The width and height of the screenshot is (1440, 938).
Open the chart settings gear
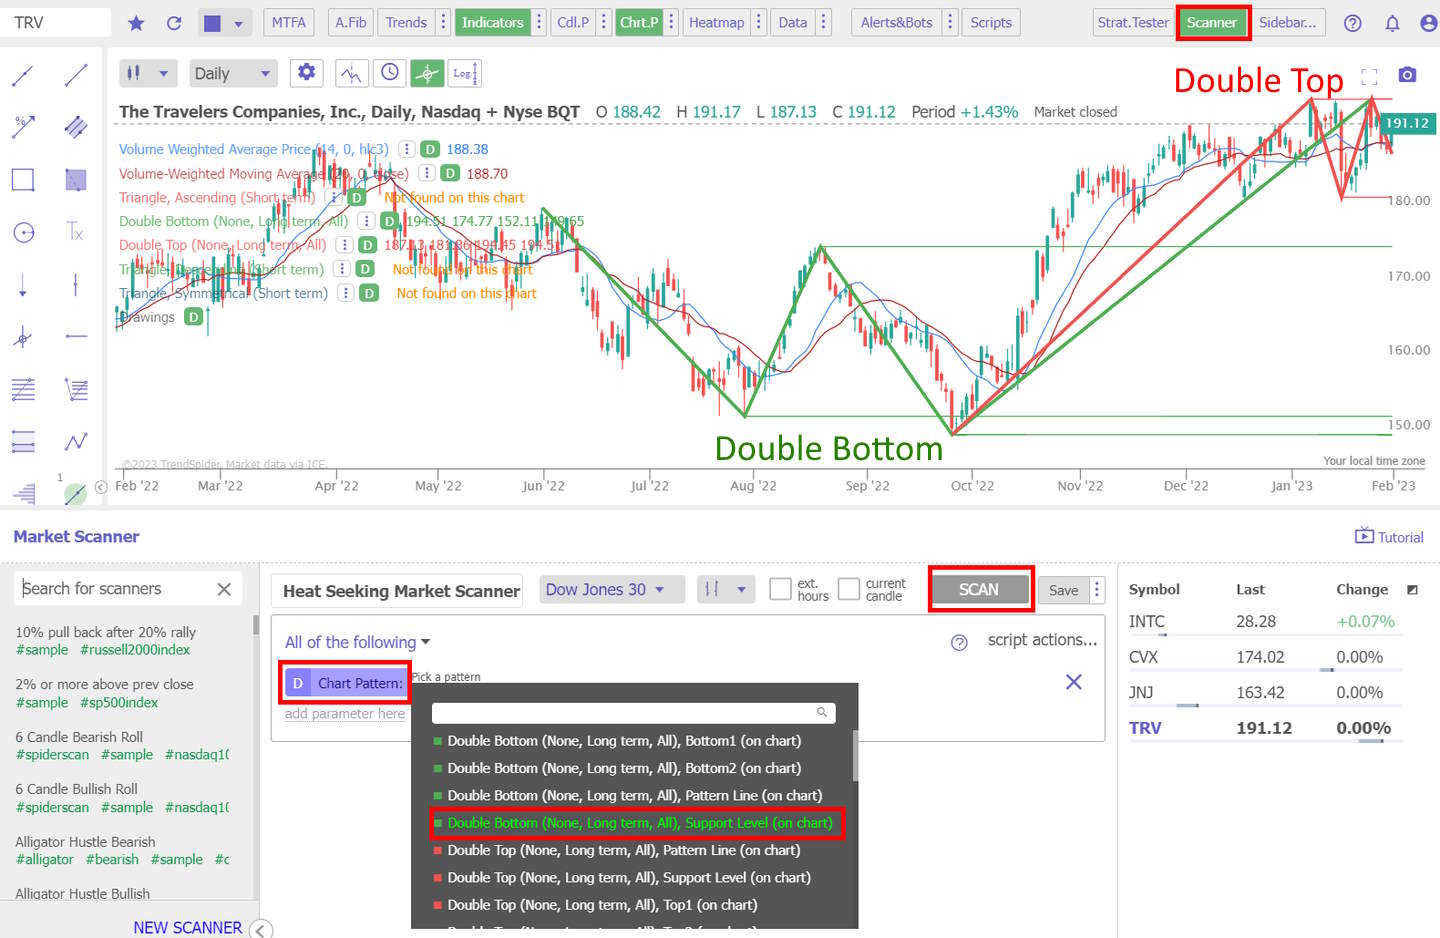306,72
